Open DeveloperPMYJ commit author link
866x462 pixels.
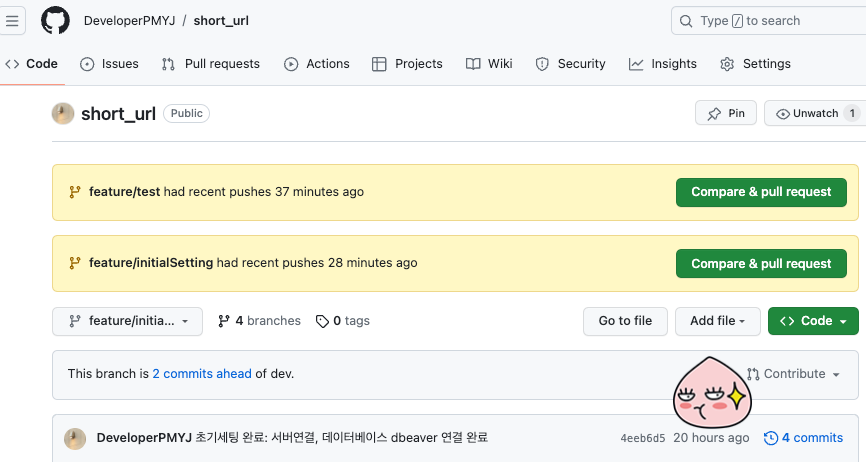point(144,438)
